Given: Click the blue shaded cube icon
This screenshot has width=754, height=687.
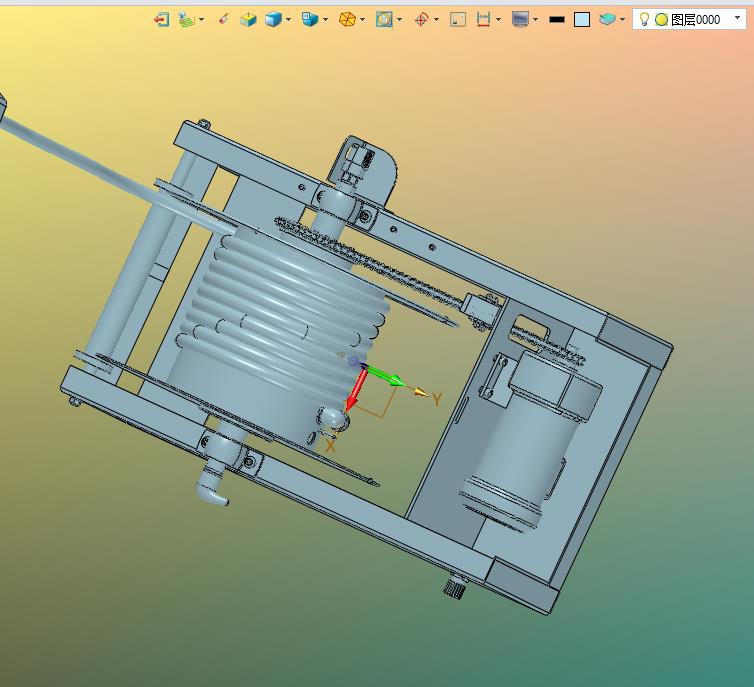Looking at the screenshot, I should click(x=273, y=20).
